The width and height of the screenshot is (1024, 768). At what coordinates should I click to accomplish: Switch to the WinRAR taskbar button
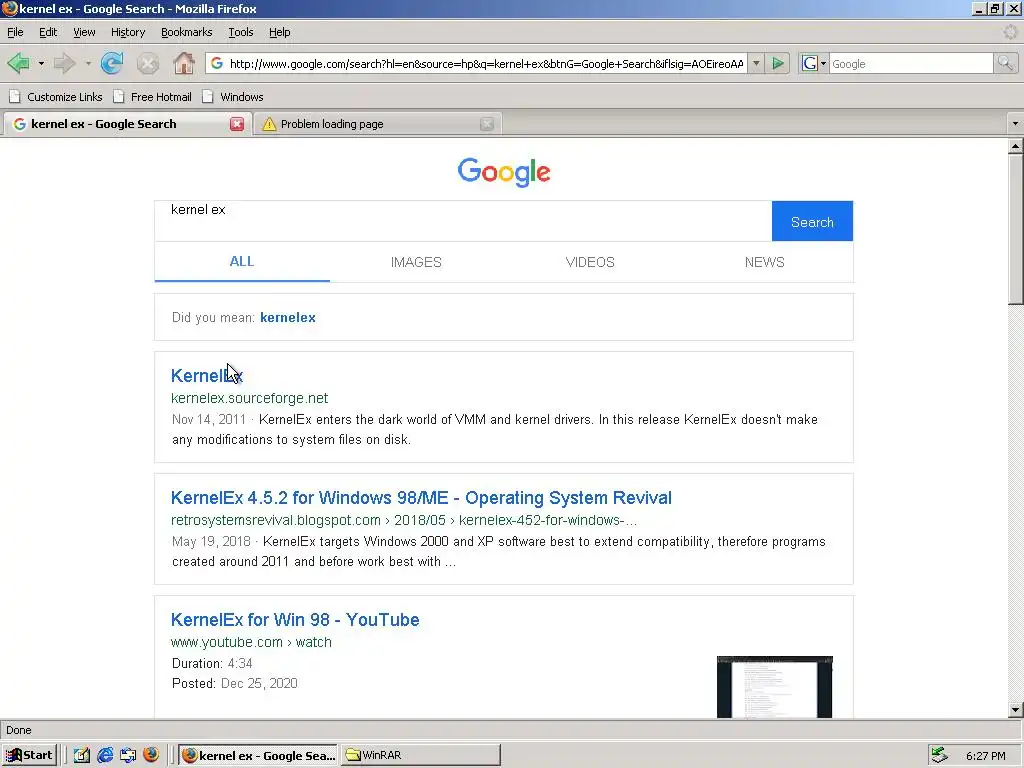pos(421,755)
